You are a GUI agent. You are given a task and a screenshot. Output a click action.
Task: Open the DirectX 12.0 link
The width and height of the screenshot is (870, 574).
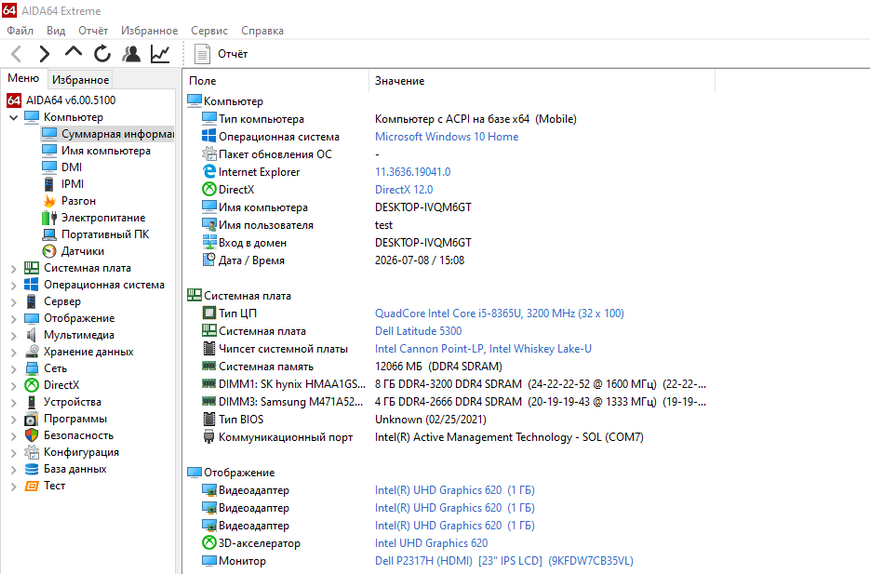(404, 190)
